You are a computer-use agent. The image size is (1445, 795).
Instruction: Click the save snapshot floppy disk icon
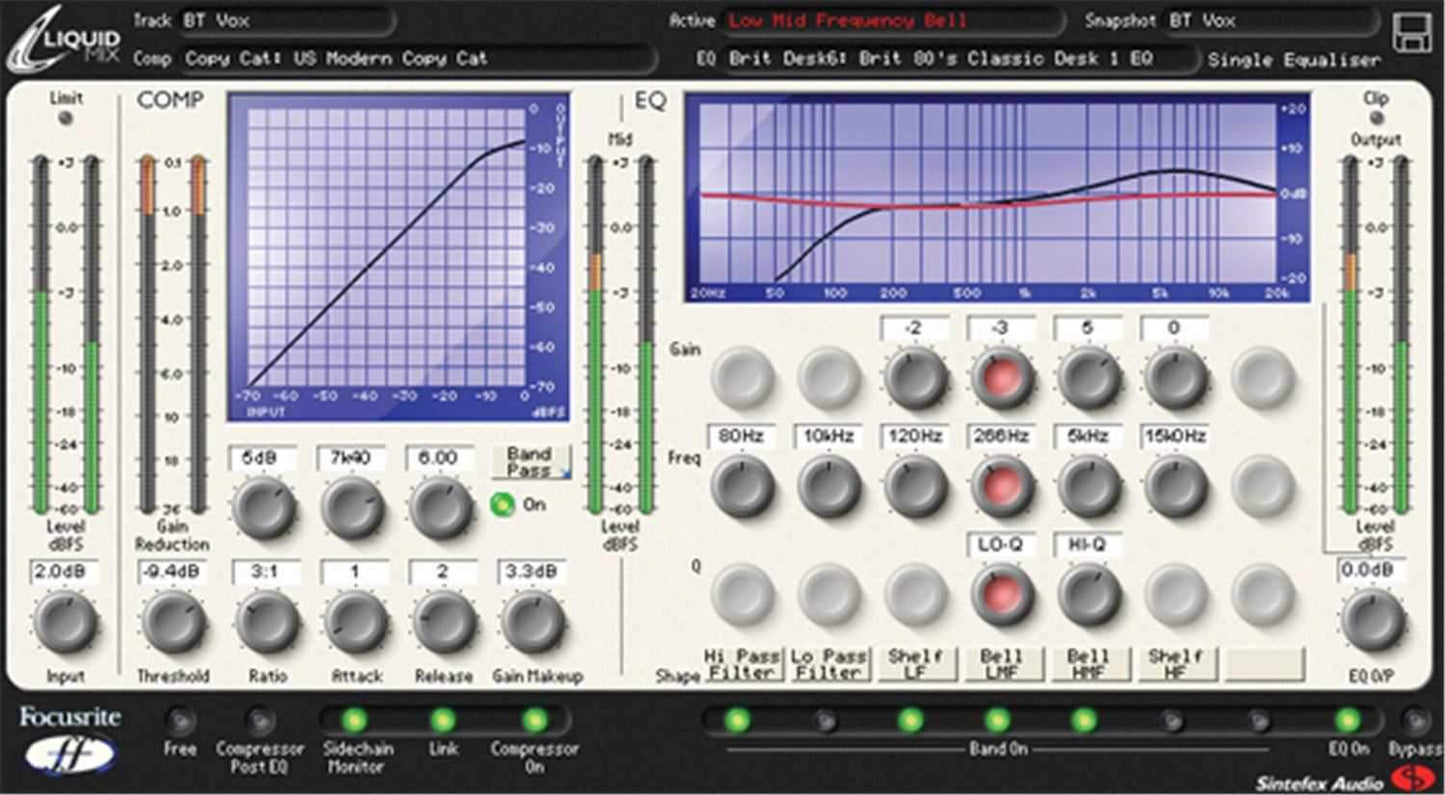[x=1413, y=32]
